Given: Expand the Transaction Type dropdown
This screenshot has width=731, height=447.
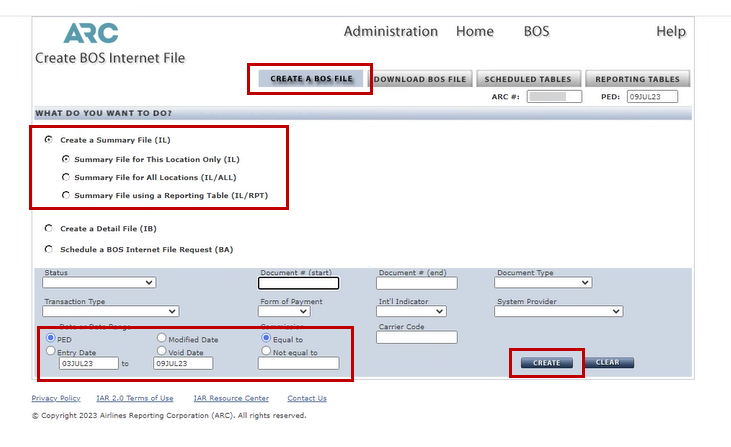Looking at the screenshot, I should click(110, 311).
